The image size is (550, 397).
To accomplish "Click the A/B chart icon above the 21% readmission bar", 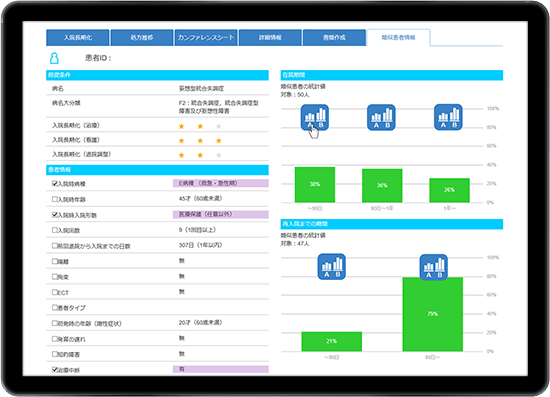I will click(331, 267).
